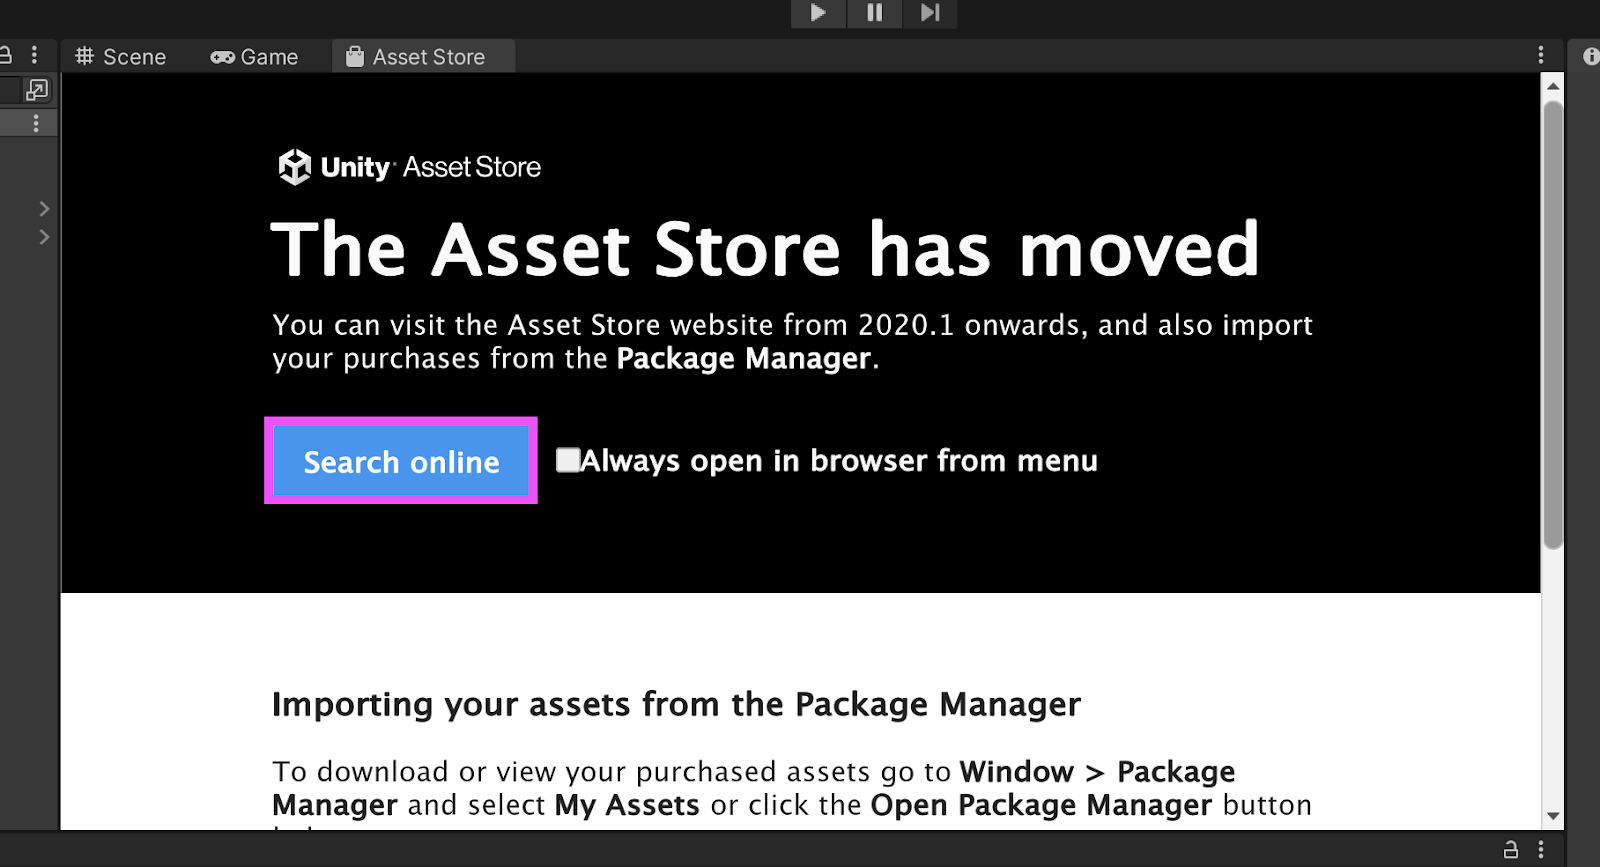
Task: Click the Step forward button
Action: tap(930, 13)
